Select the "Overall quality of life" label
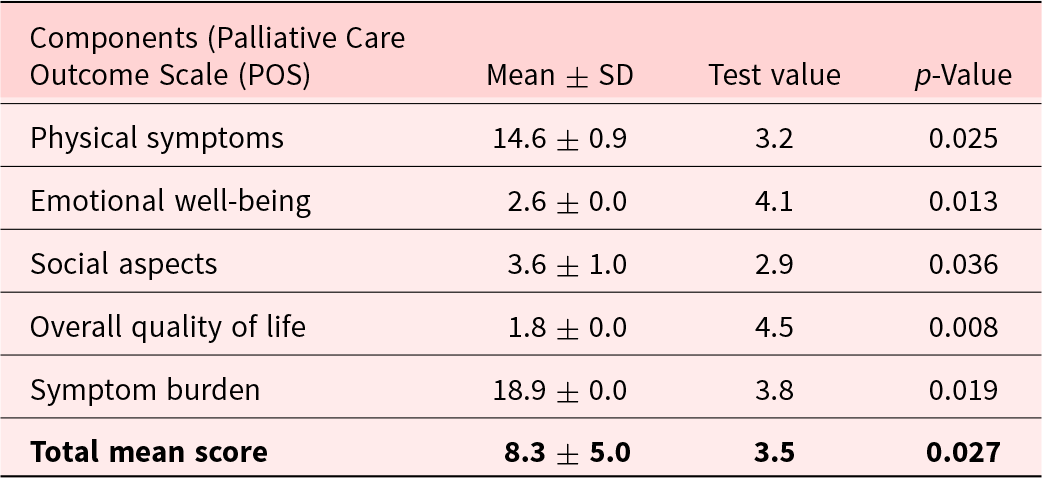The image size is (1042, 478). tap(168, 327)
